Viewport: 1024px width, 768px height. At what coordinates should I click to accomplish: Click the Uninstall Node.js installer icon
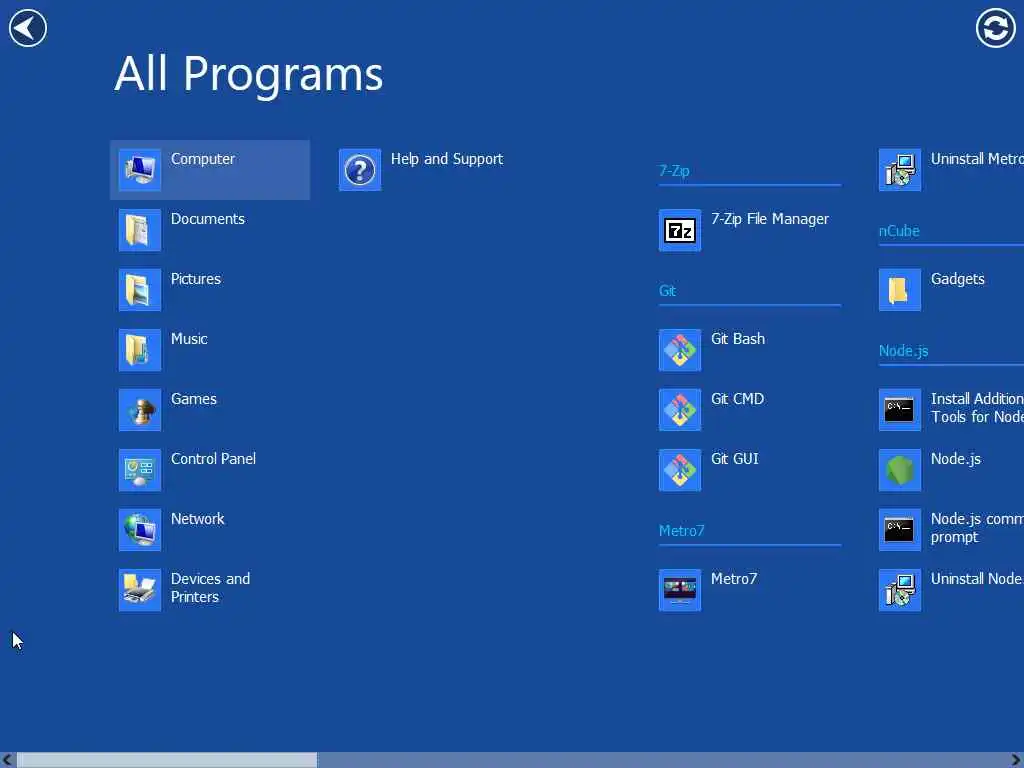point(900,590)
